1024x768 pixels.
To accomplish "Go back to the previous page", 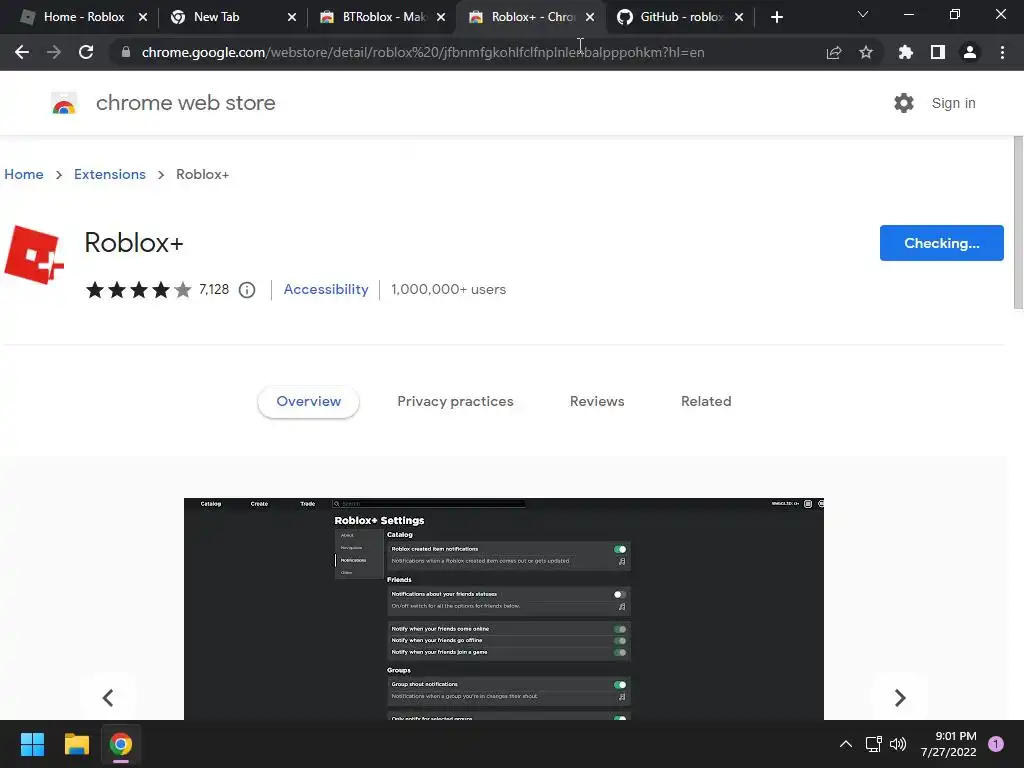I will [22, 52].
